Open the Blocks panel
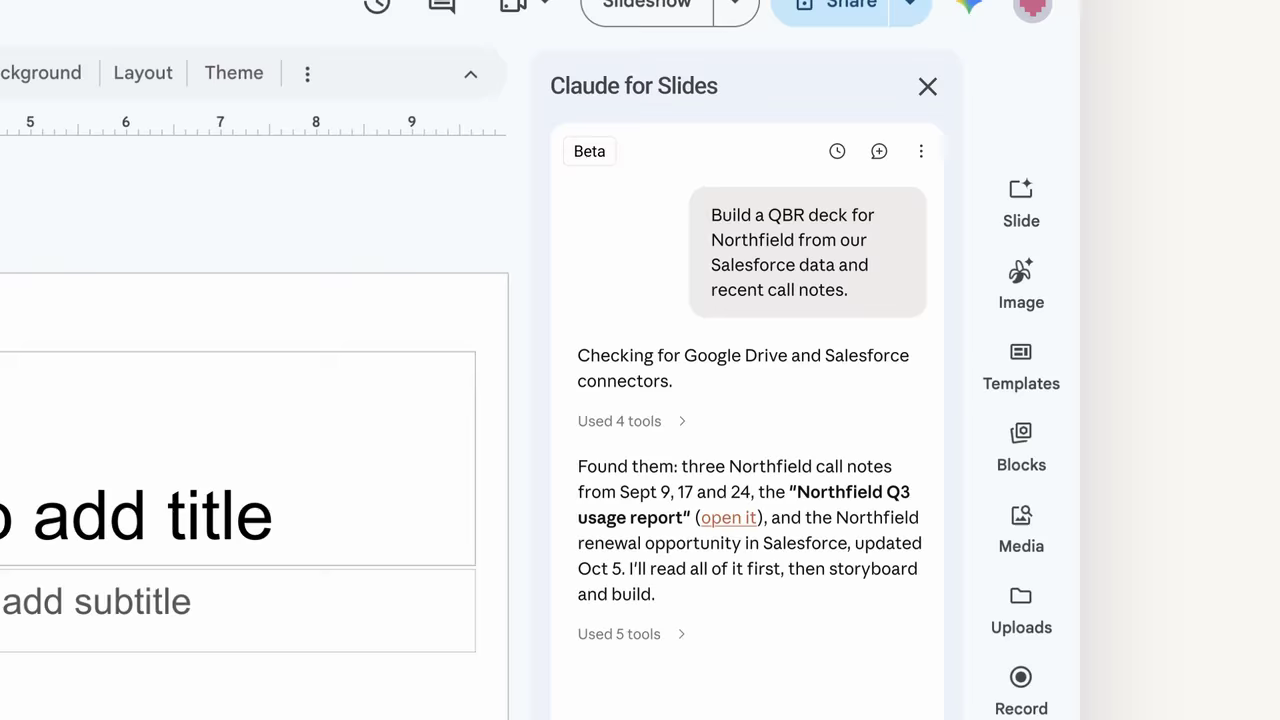This screenshot has height=720, width=1280. click(x=1021, y=448)
